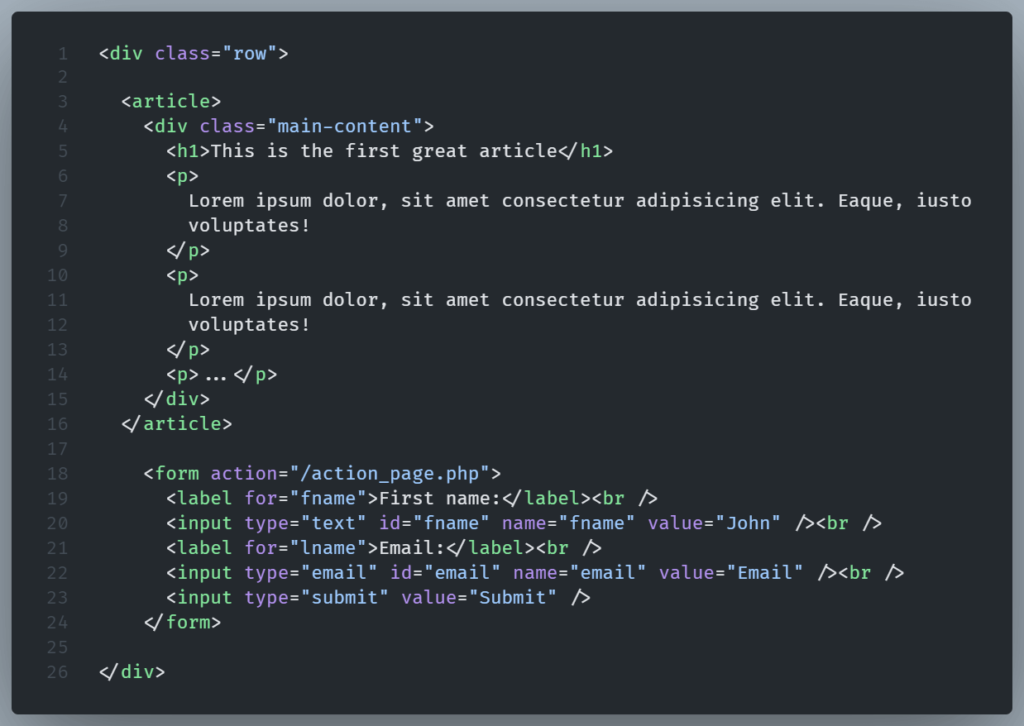This screenshot has width=1024, height=726.
Task: Click the ellipsis inside the paragraph on line 14
Action: [x=216, y=375]
